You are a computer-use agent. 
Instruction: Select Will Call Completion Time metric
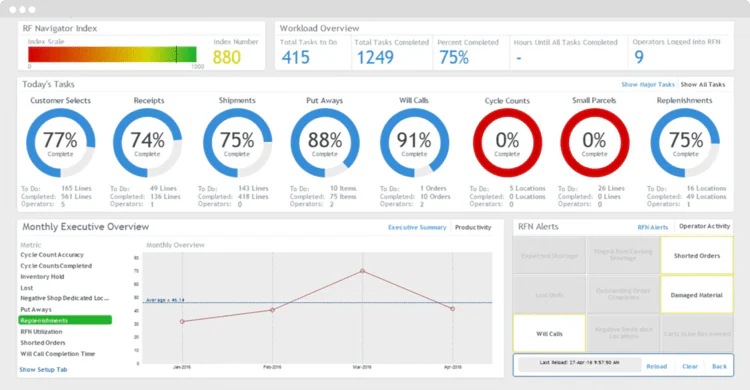[x=57, y=354]
